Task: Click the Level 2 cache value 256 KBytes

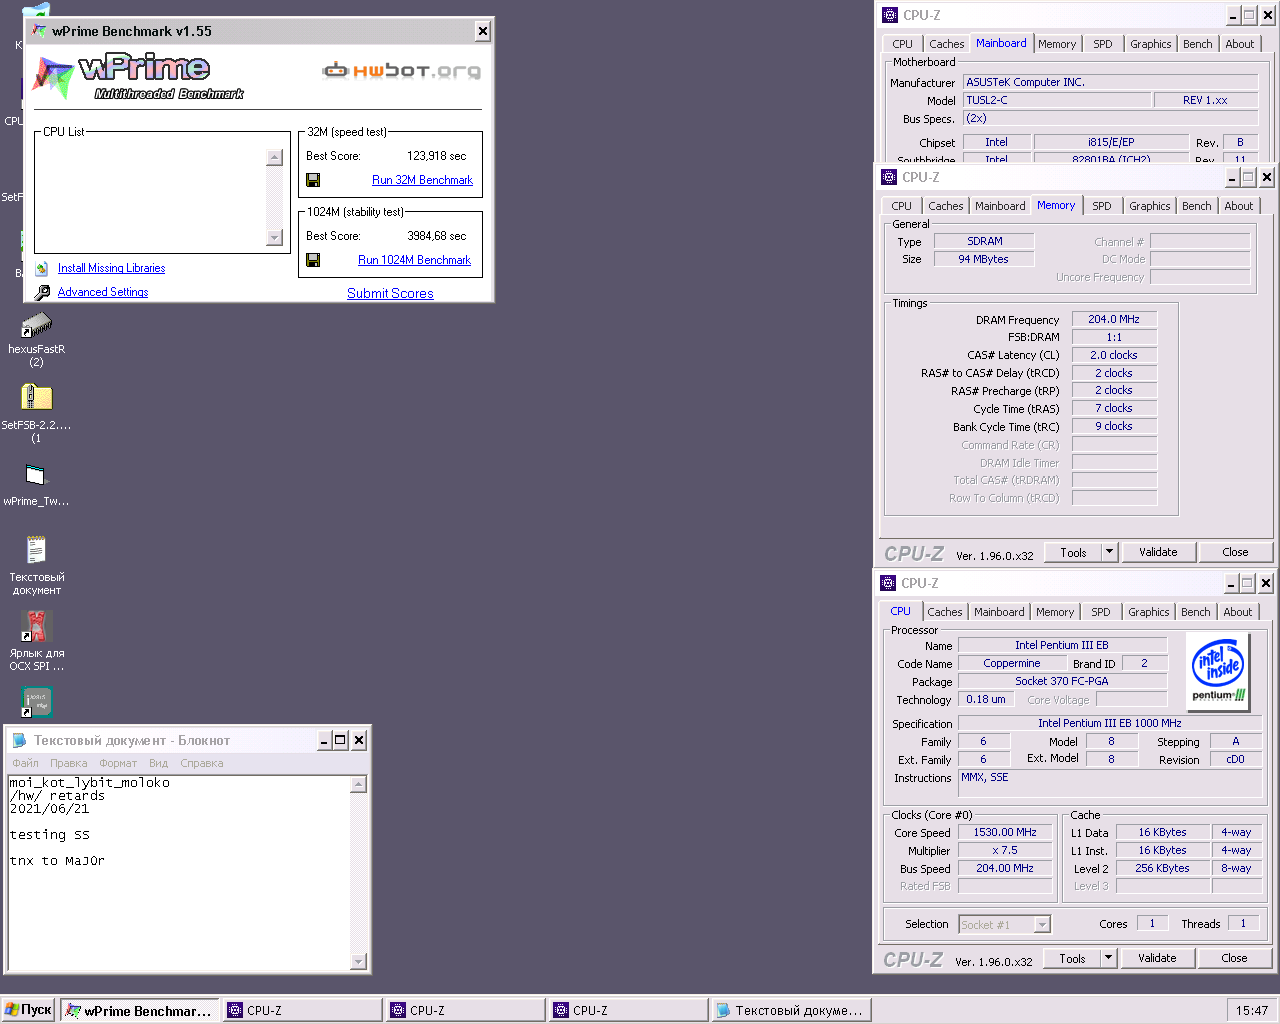Action: pos(1162,868)
